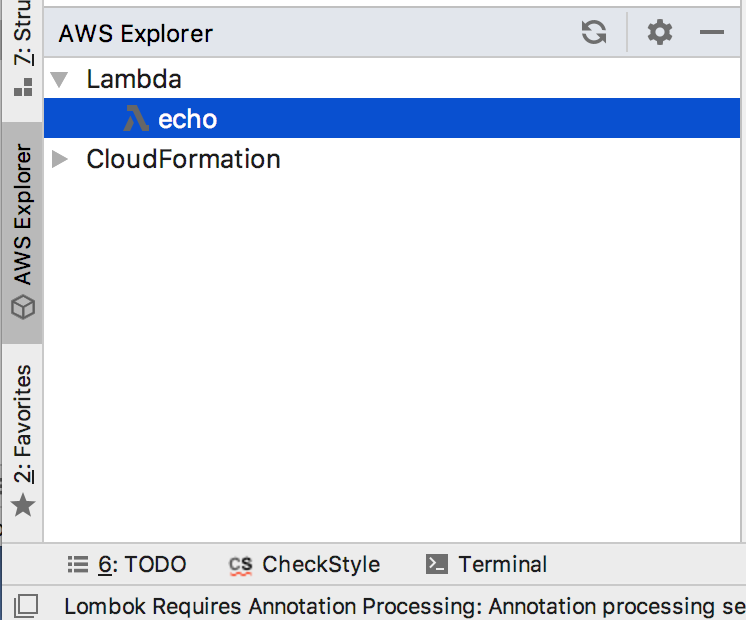Click the lambda icon beside echo

[136, 118]
